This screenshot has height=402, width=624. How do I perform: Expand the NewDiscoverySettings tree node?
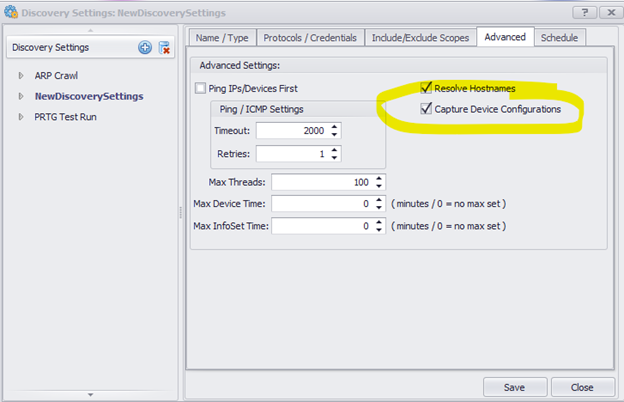point(21,96)
